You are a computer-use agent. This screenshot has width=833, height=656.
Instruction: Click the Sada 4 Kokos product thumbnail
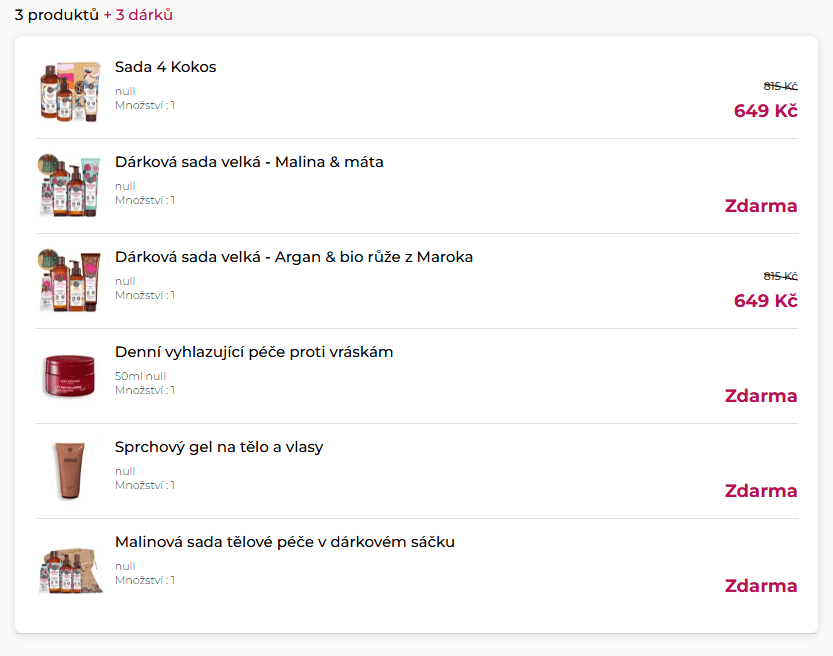70,91
